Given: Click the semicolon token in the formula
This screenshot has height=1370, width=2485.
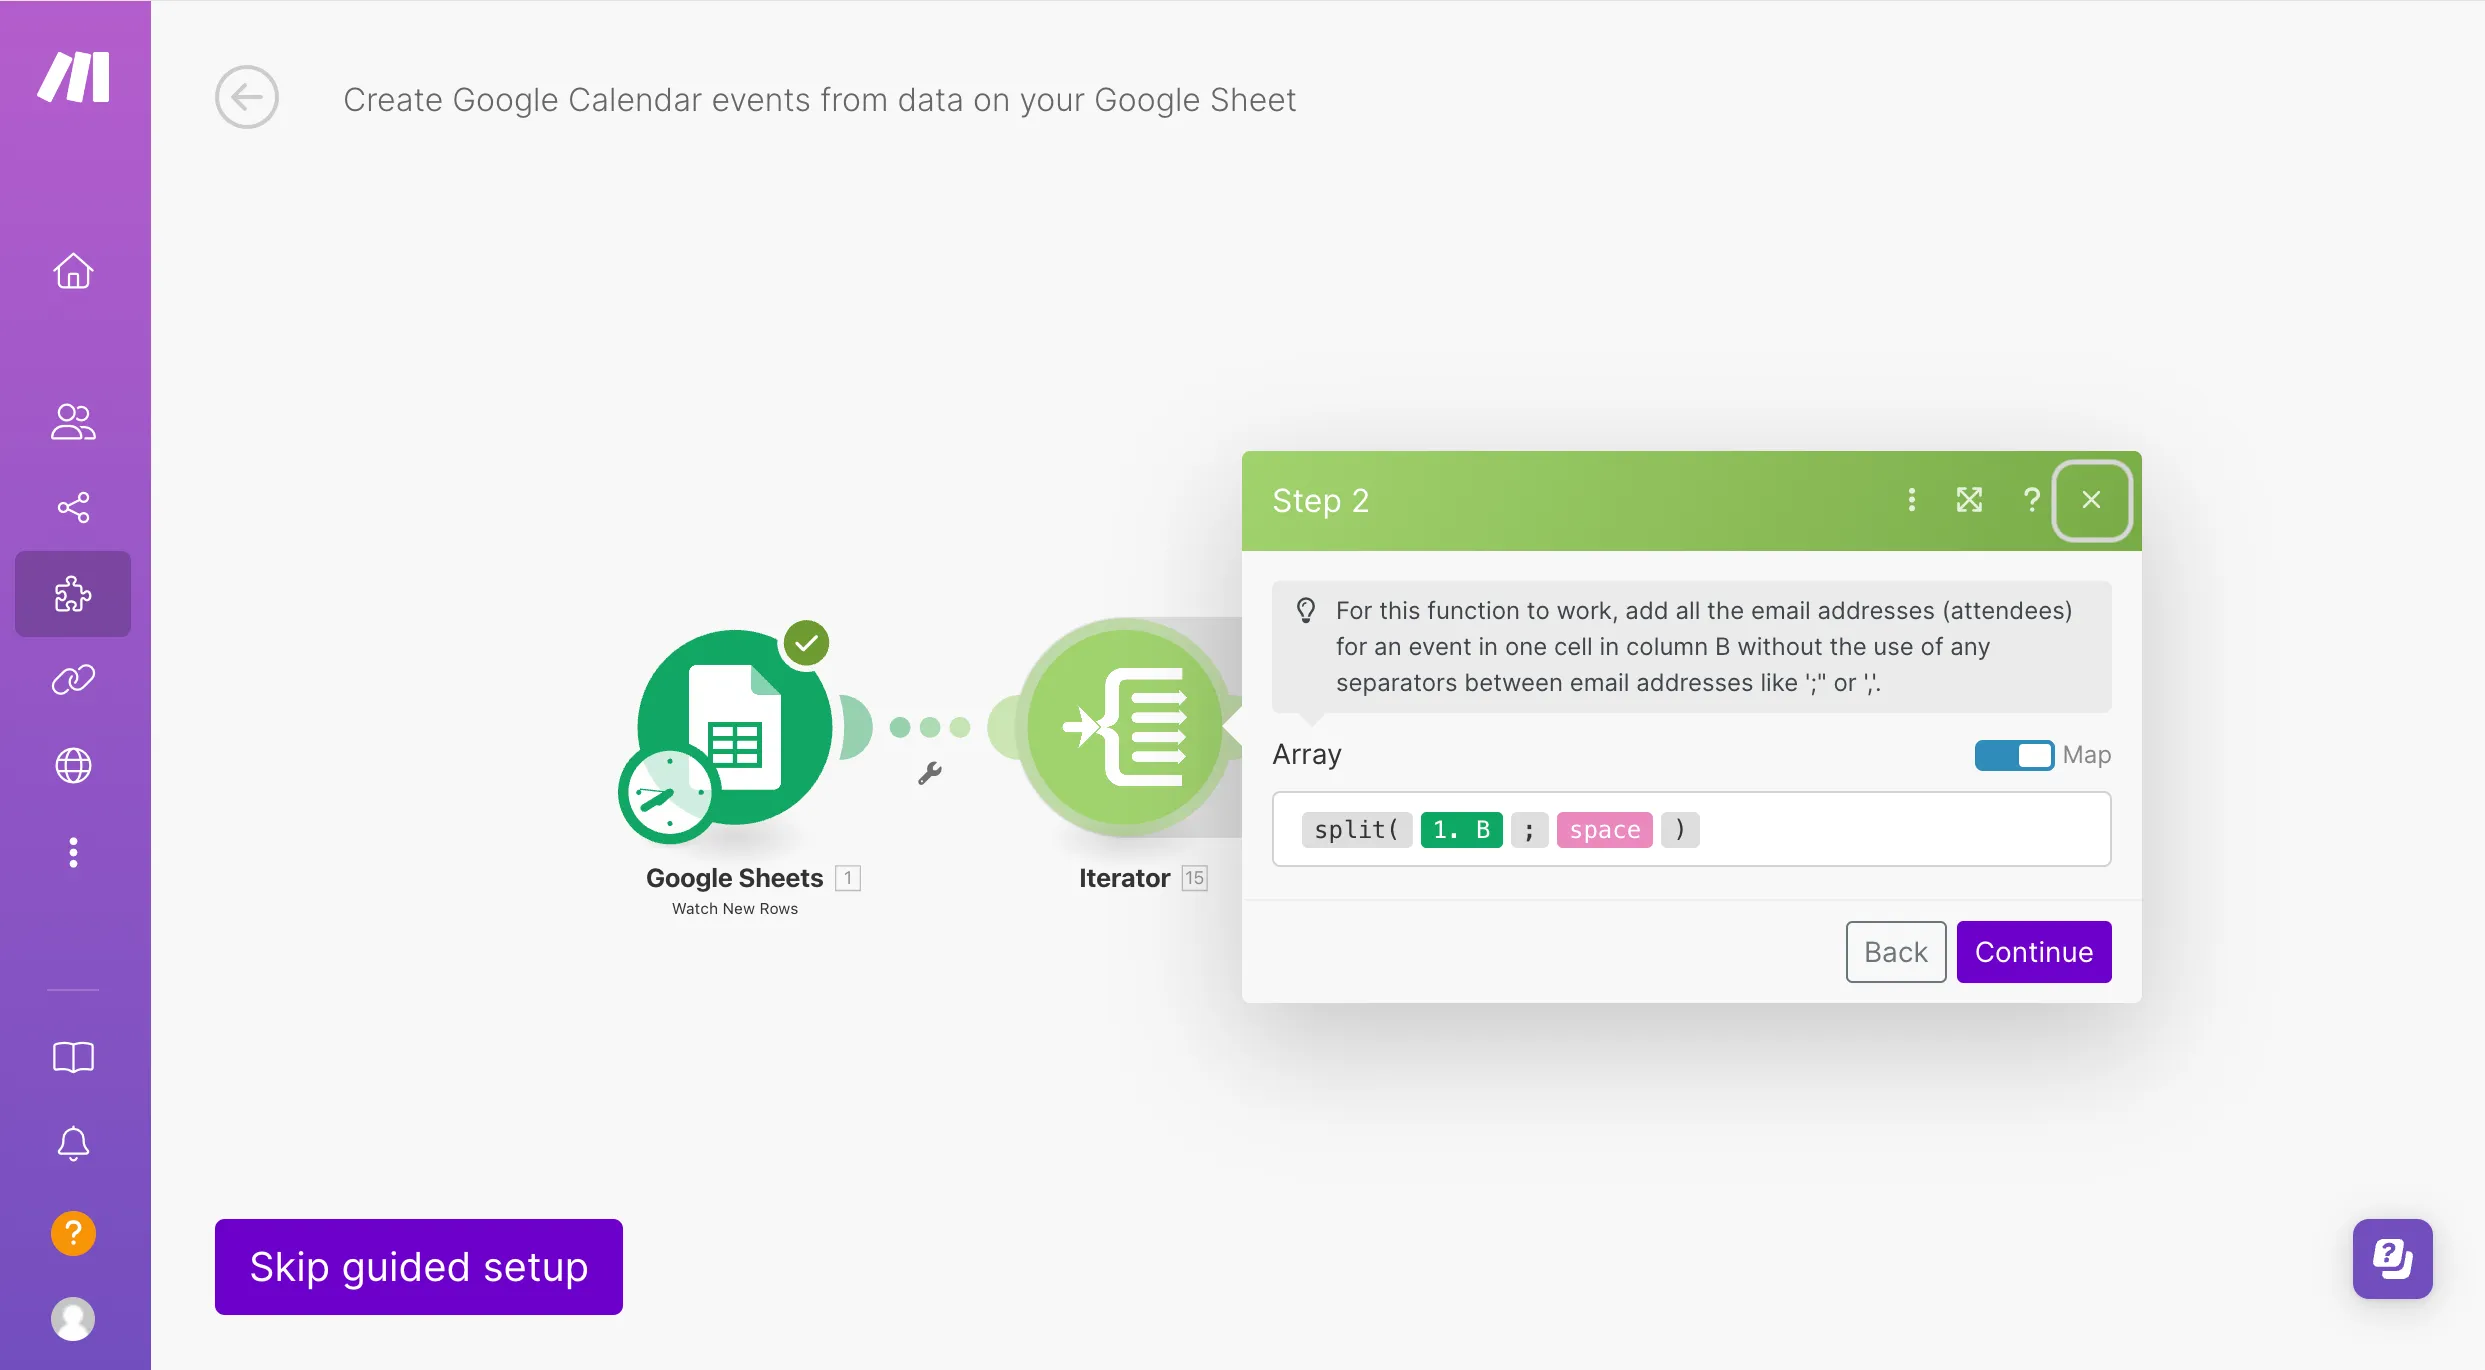Looking at the screenshot, I should 1530,830.
